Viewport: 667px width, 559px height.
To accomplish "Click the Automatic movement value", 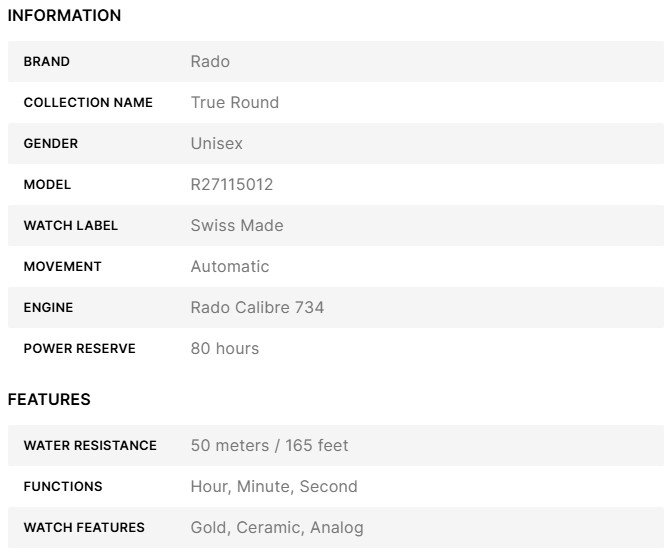I will 230,267.
